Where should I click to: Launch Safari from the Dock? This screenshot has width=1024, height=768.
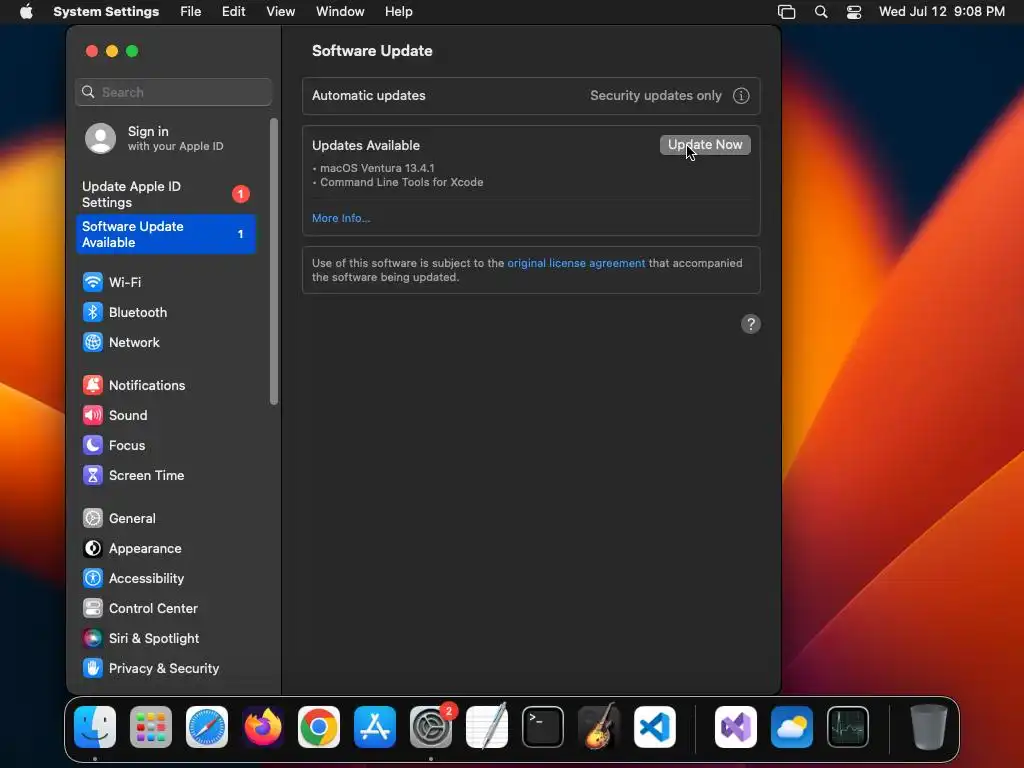207,726
